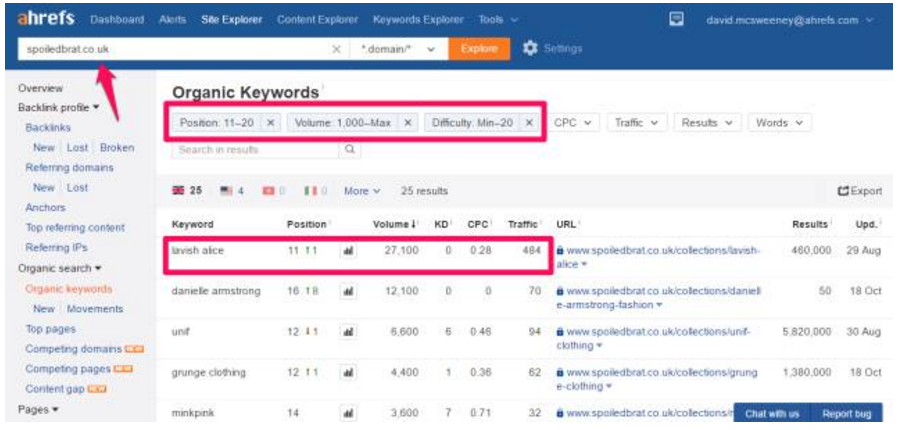Screen dimensions: 898x430
Task: Sort by the KD column header
Action: (441, 224)
